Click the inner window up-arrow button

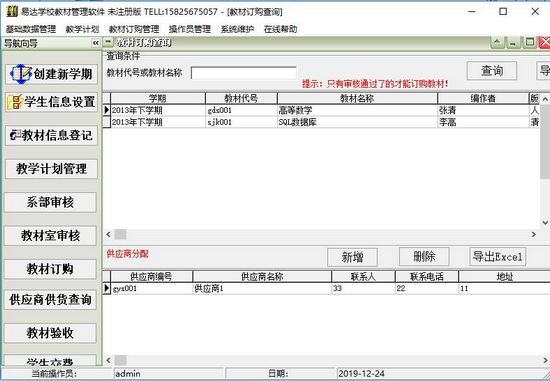(497, 42)
